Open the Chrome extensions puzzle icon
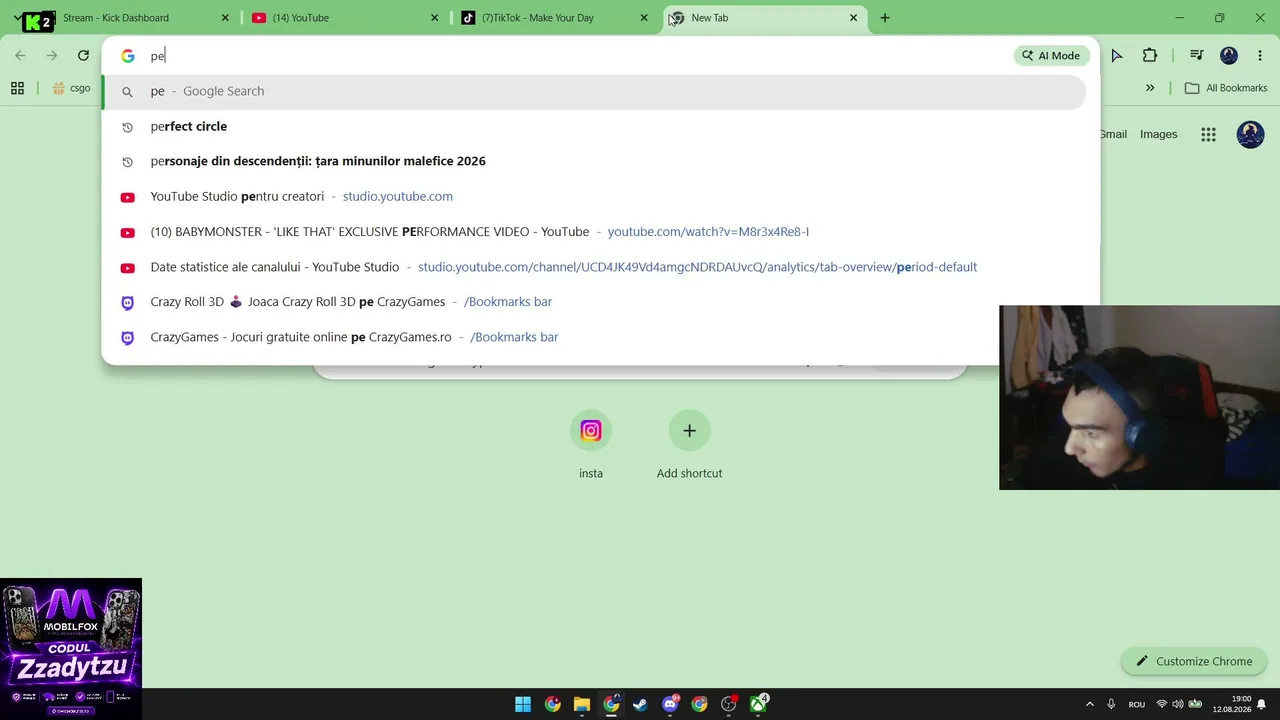 (x=1150, y=56)
